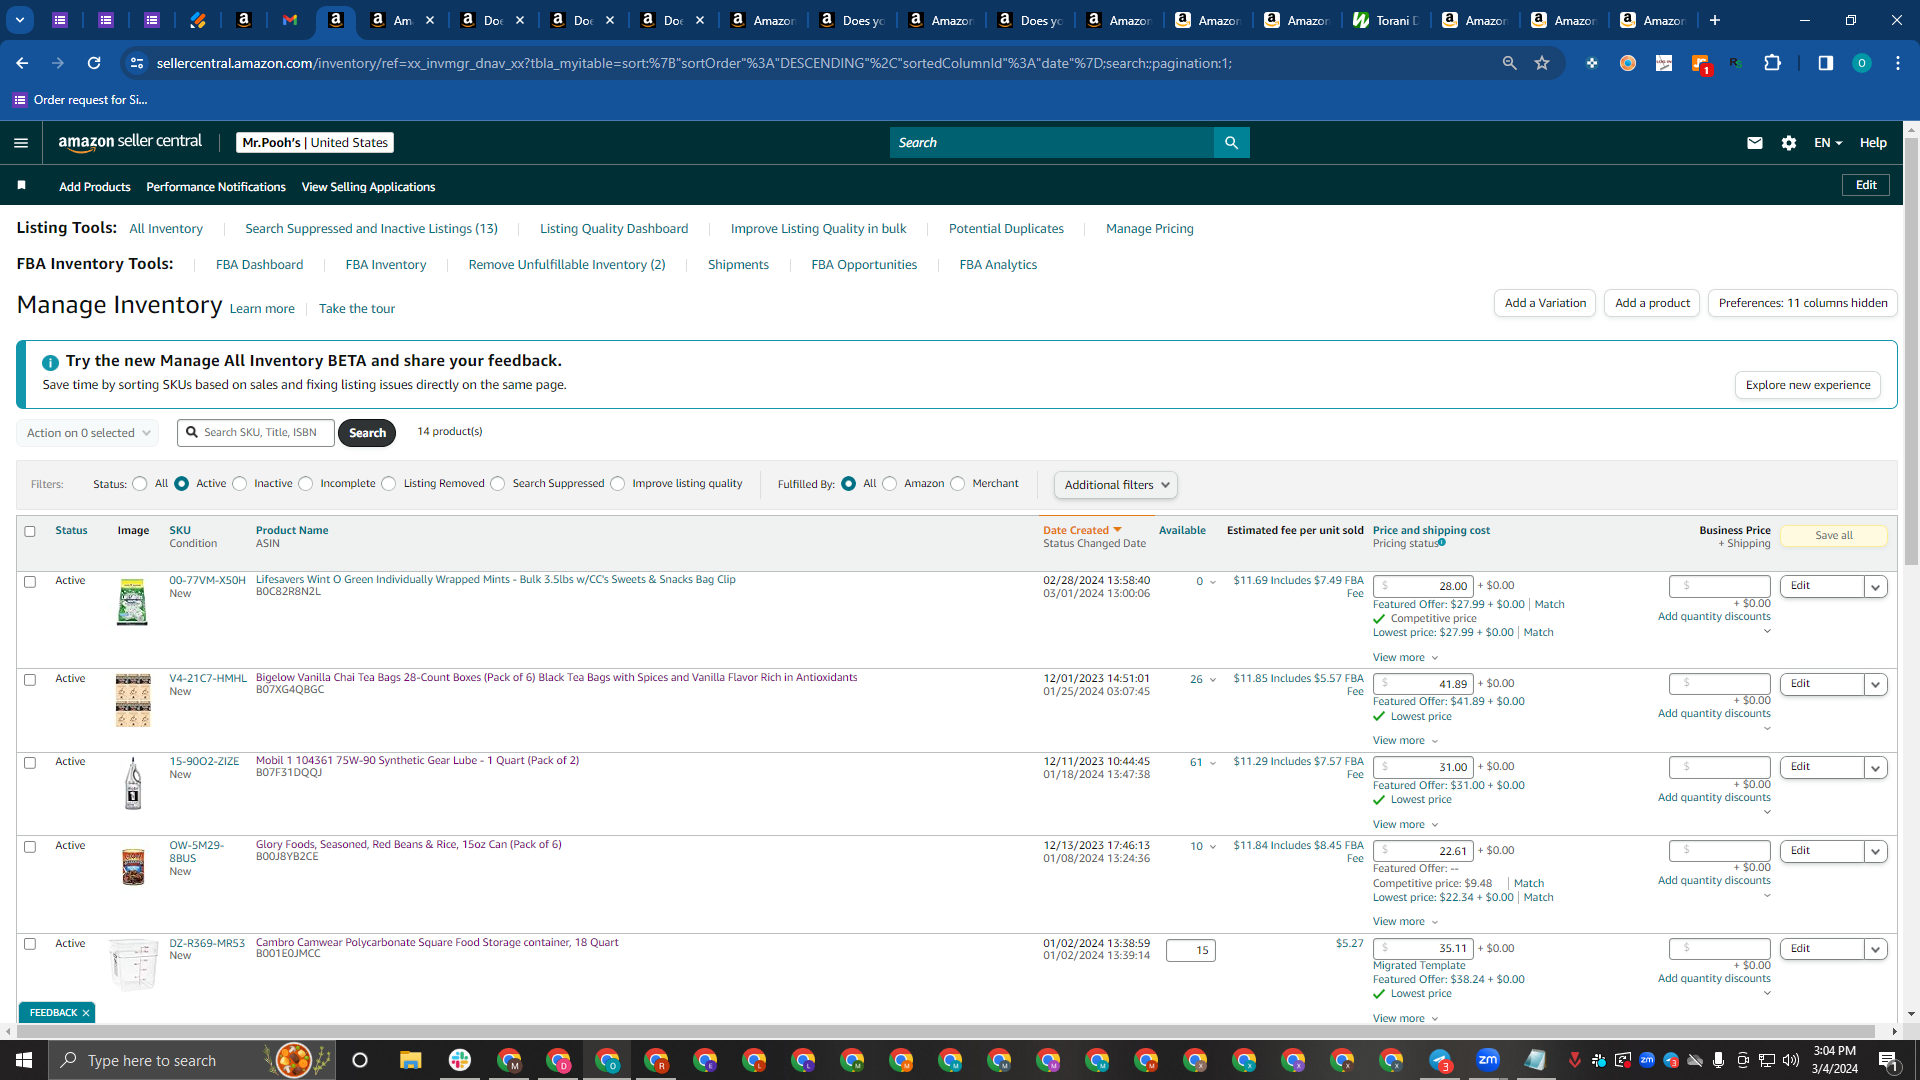Click the Add a product button
1920x1080 pixels.
1652,303
